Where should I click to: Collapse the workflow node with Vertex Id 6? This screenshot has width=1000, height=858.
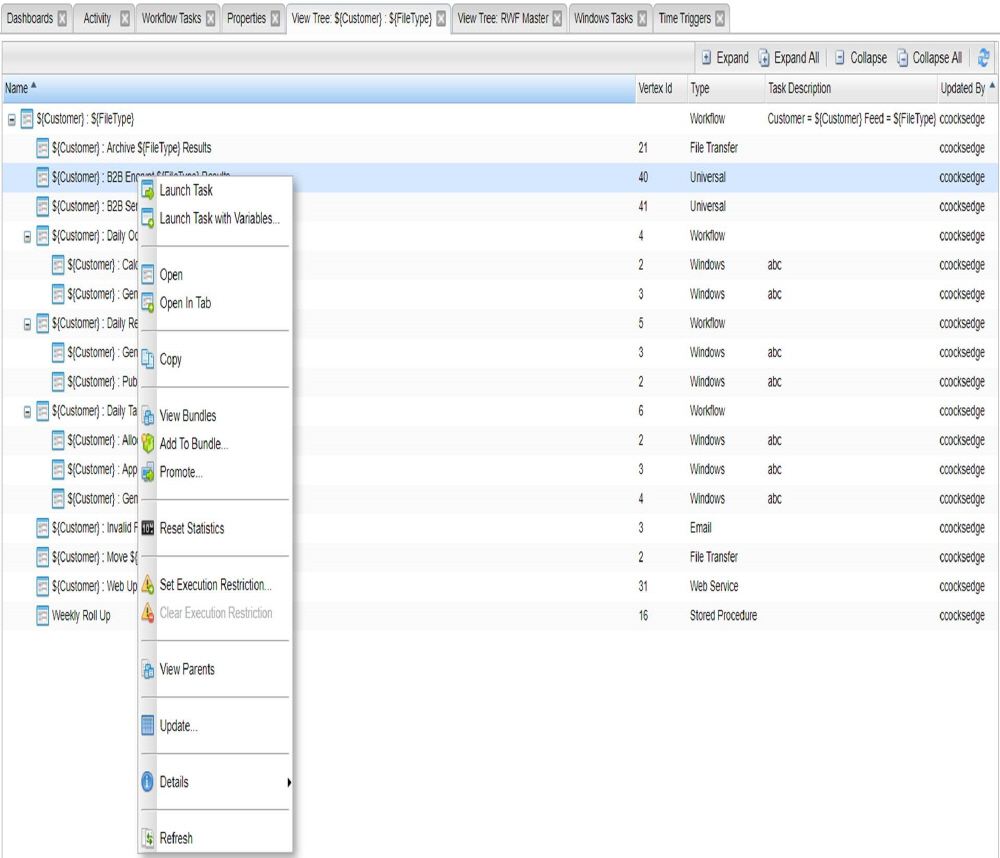(27, 411)
